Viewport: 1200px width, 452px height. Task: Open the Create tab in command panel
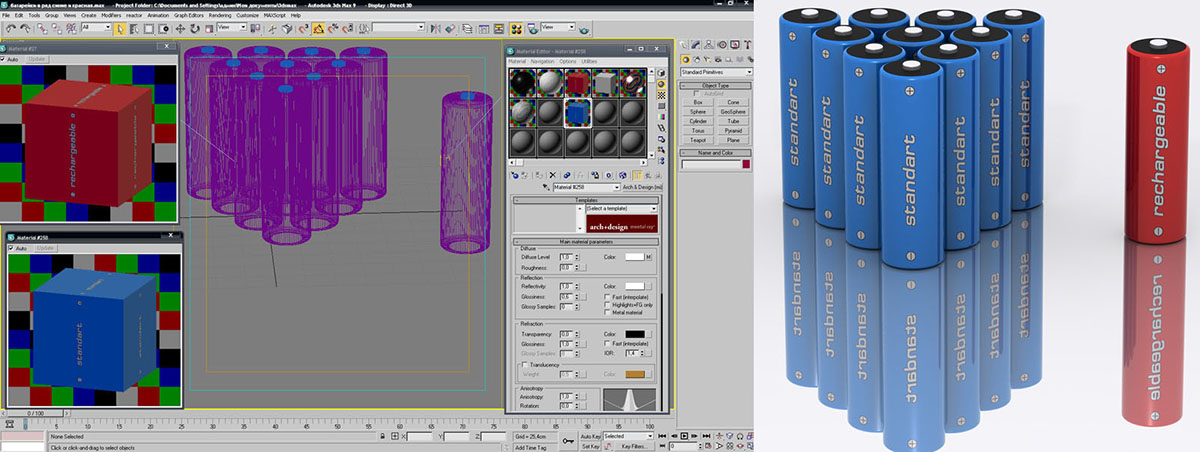coord(683,44)
